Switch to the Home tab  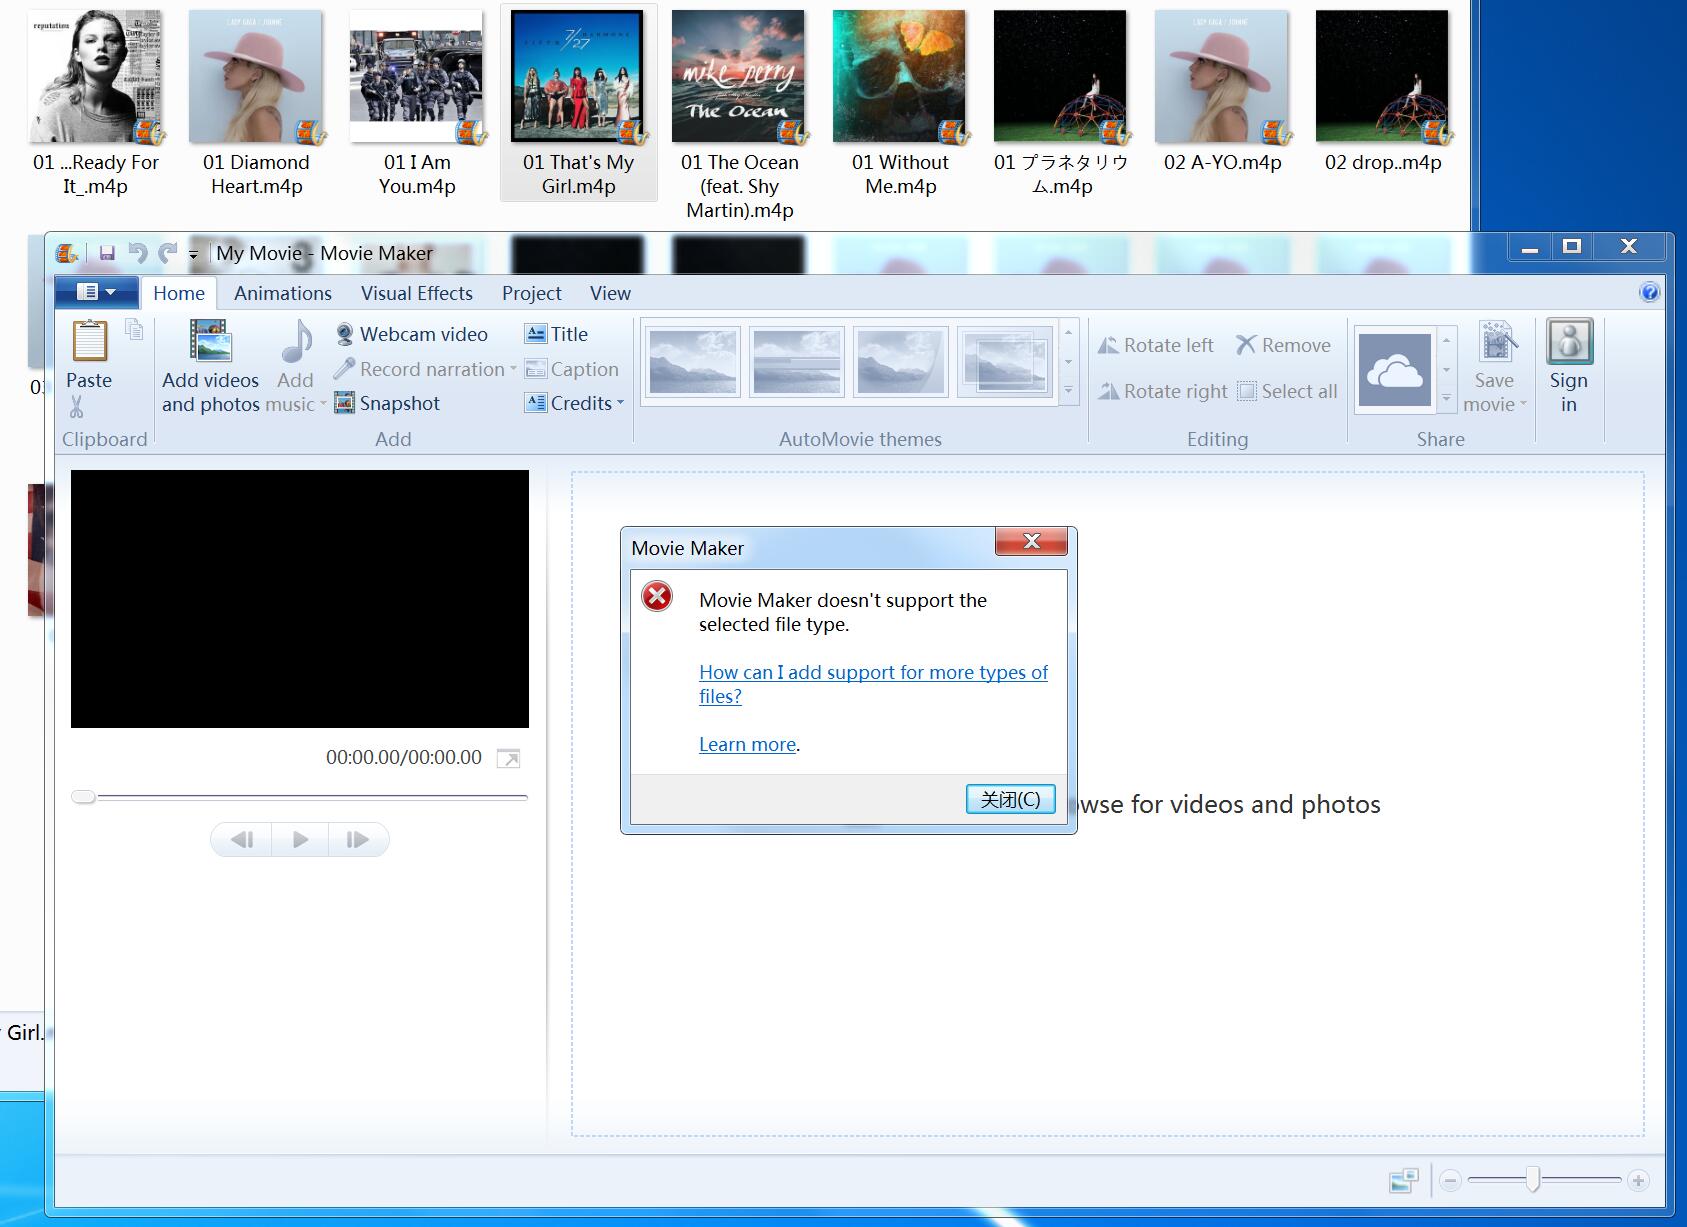[179, 293]
